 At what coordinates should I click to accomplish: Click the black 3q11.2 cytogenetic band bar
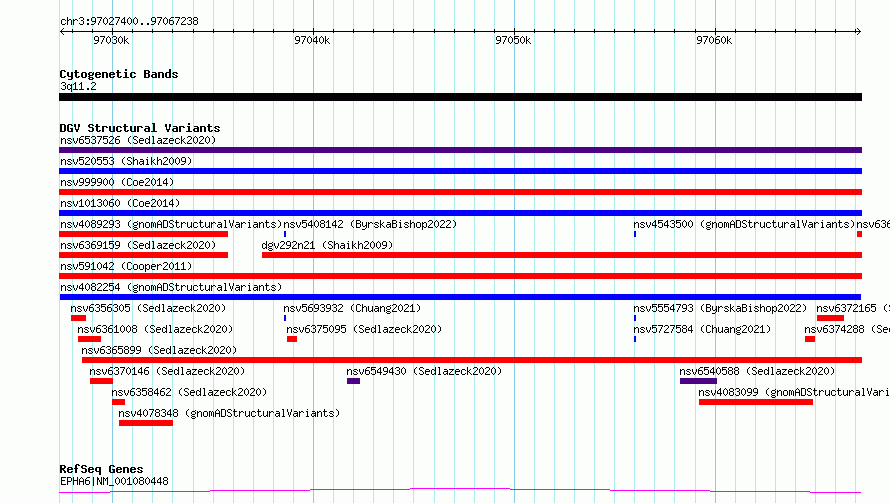460,97
